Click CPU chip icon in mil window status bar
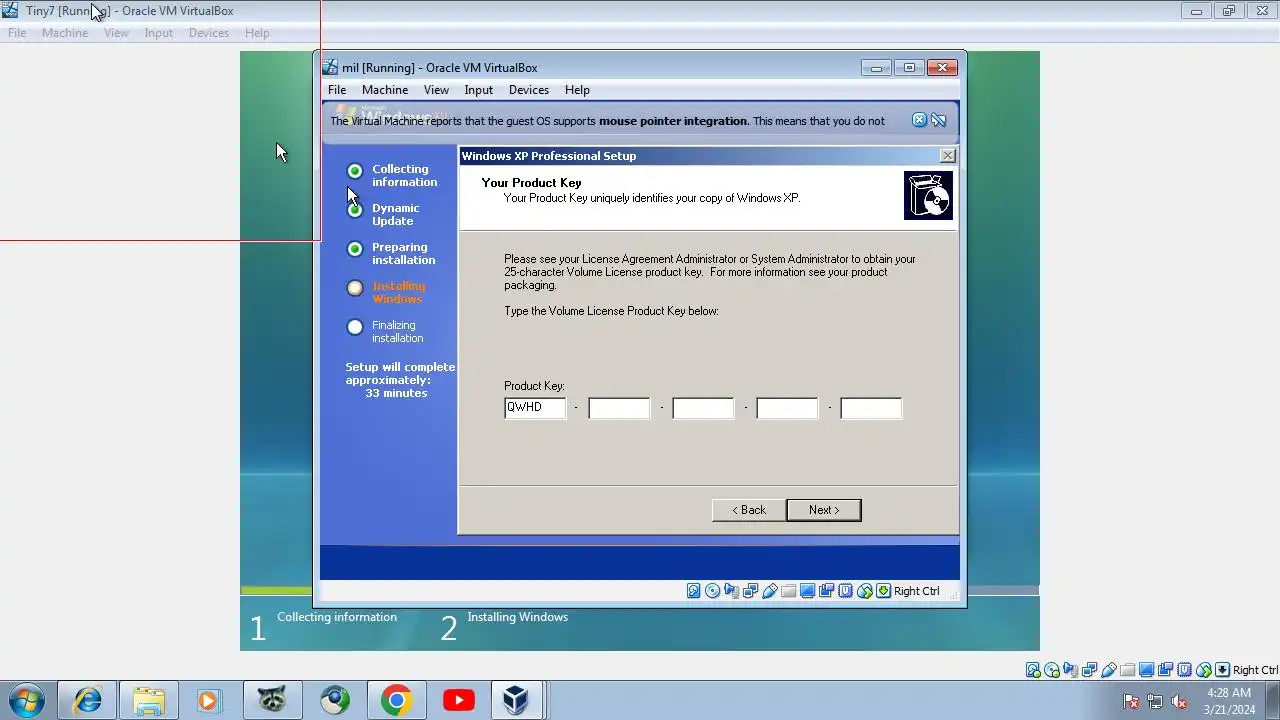 [845, 591]
